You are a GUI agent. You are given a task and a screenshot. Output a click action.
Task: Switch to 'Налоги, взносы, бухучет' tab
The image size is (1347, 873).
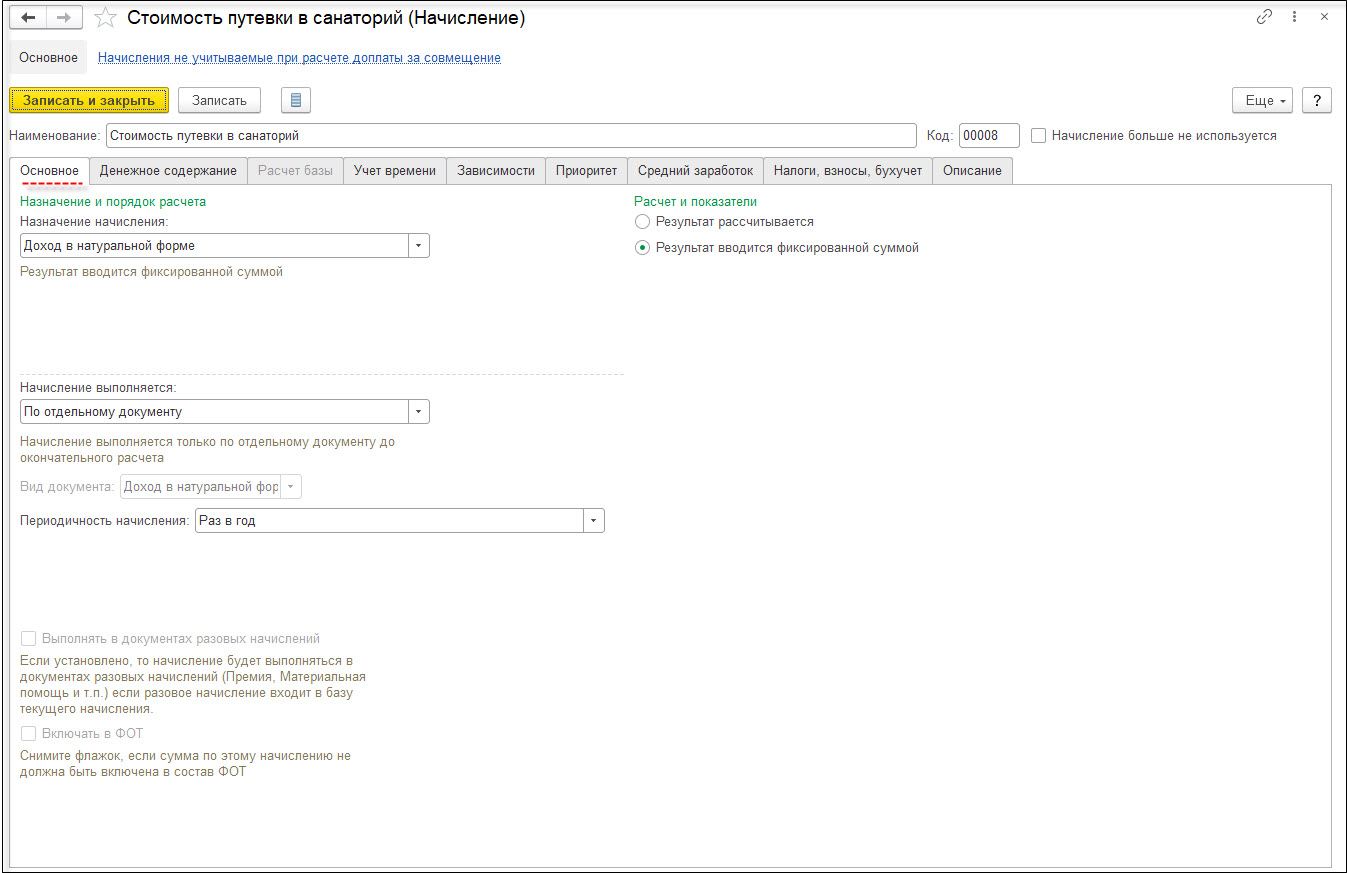click(848, 170)
